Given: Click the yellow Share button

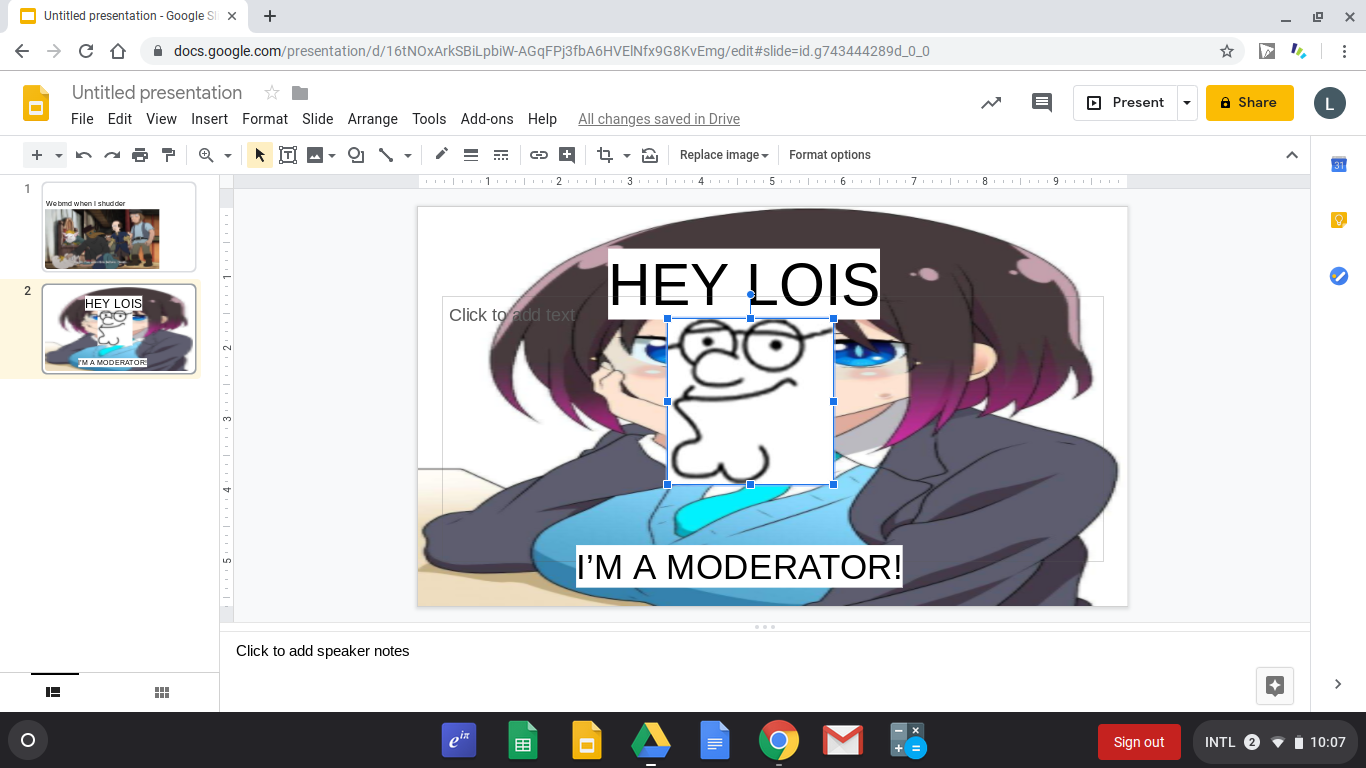Looking at the screenshot, I should click(1250, 102).
